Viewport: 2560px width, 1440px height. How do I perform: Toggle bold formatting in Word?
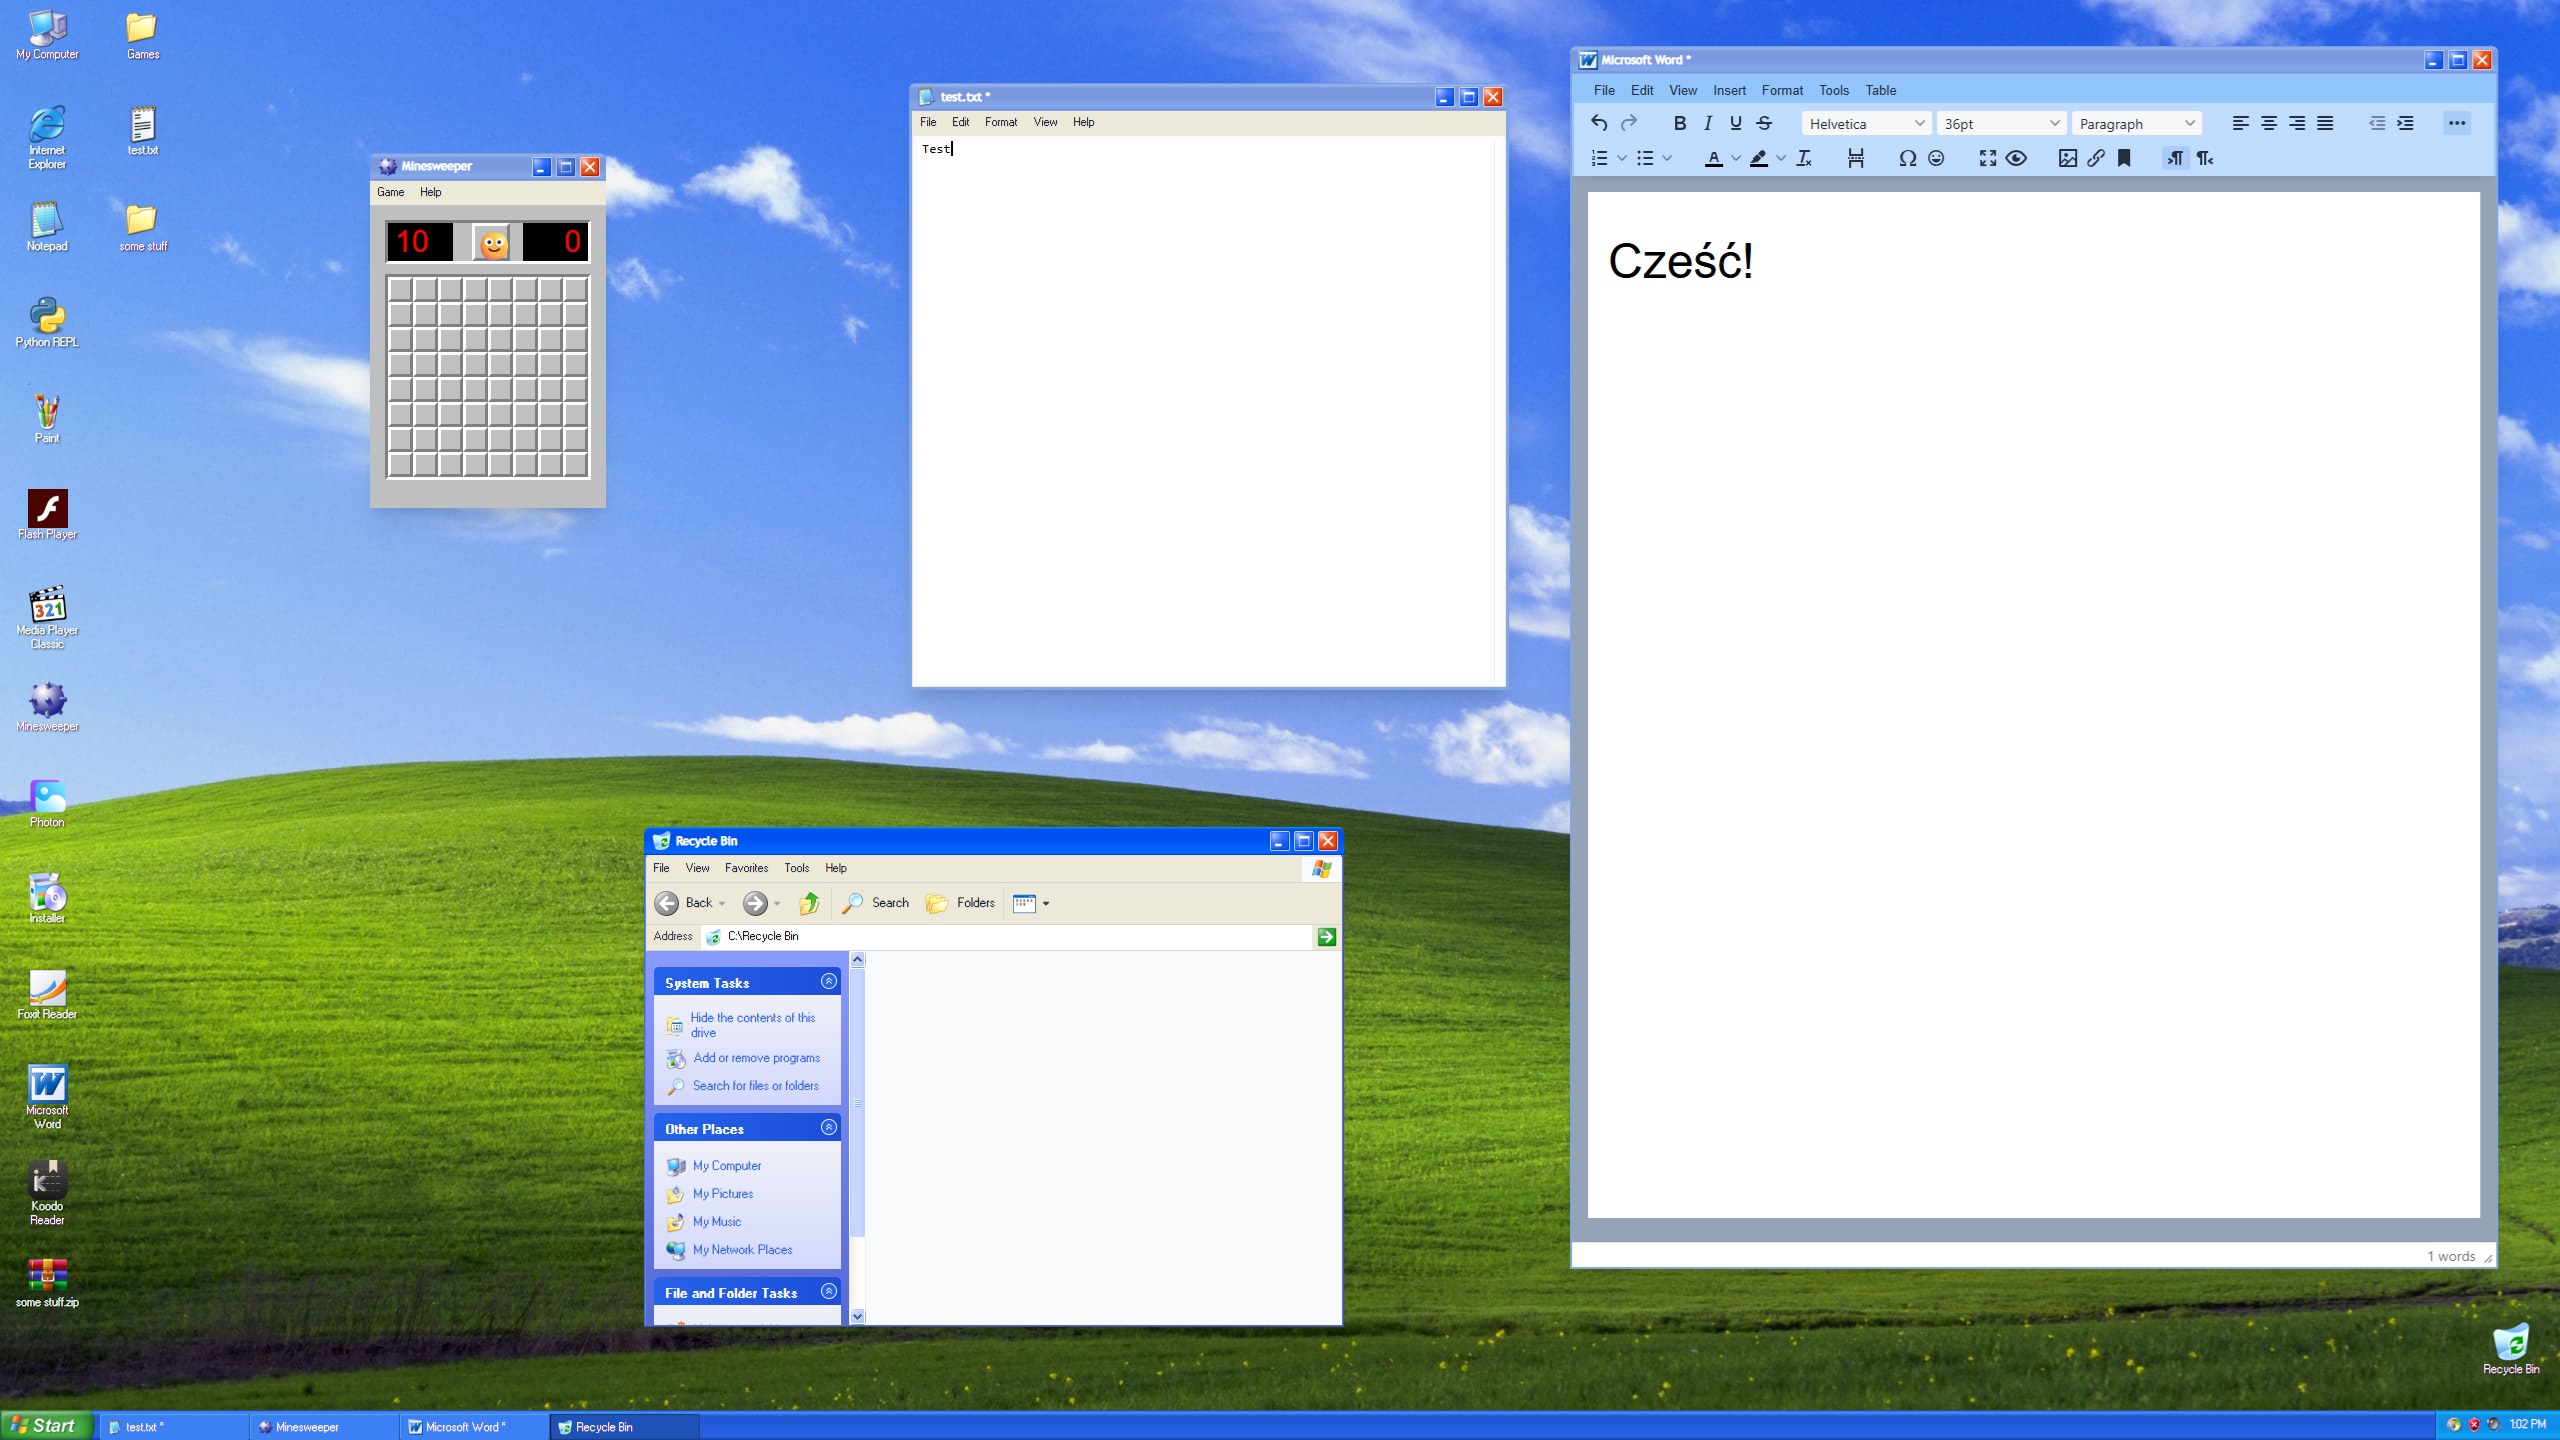point(1680,123)
